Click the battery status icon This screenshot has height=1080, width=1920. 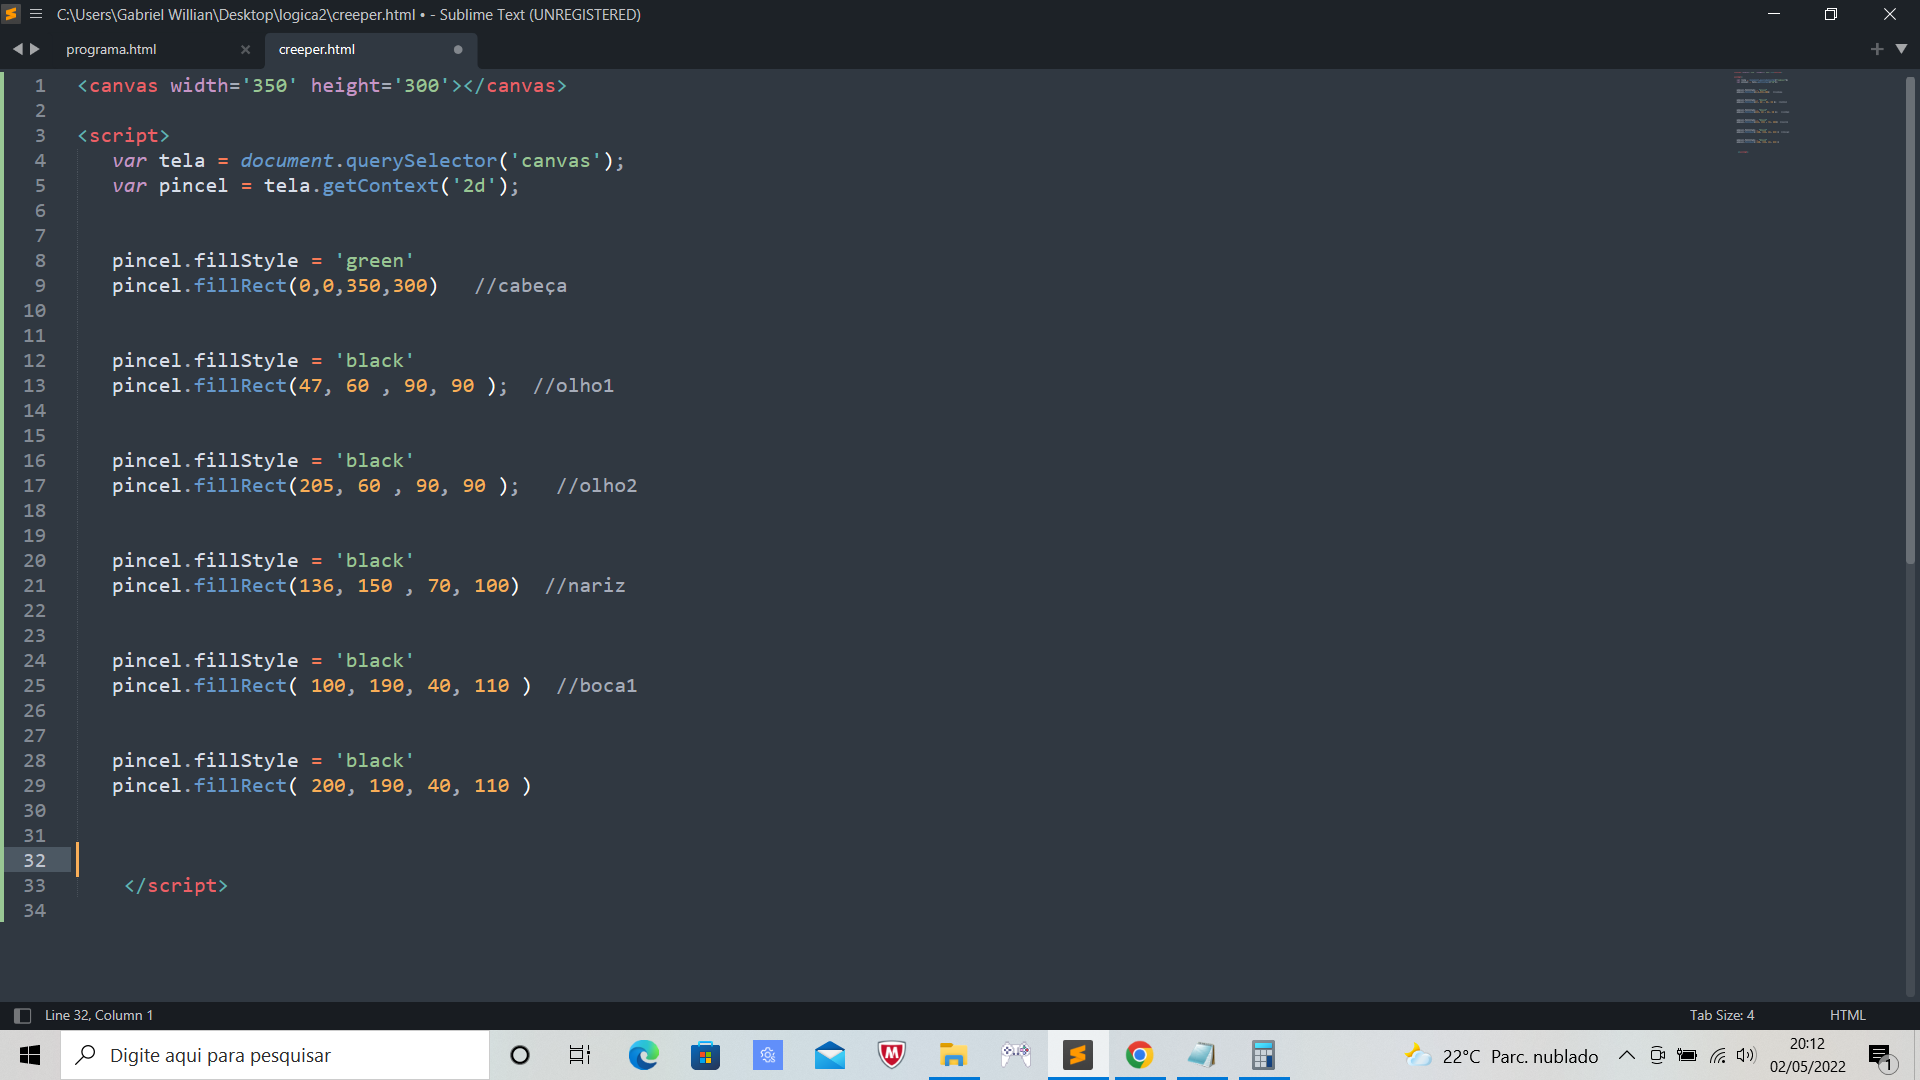(1687, 1055)
